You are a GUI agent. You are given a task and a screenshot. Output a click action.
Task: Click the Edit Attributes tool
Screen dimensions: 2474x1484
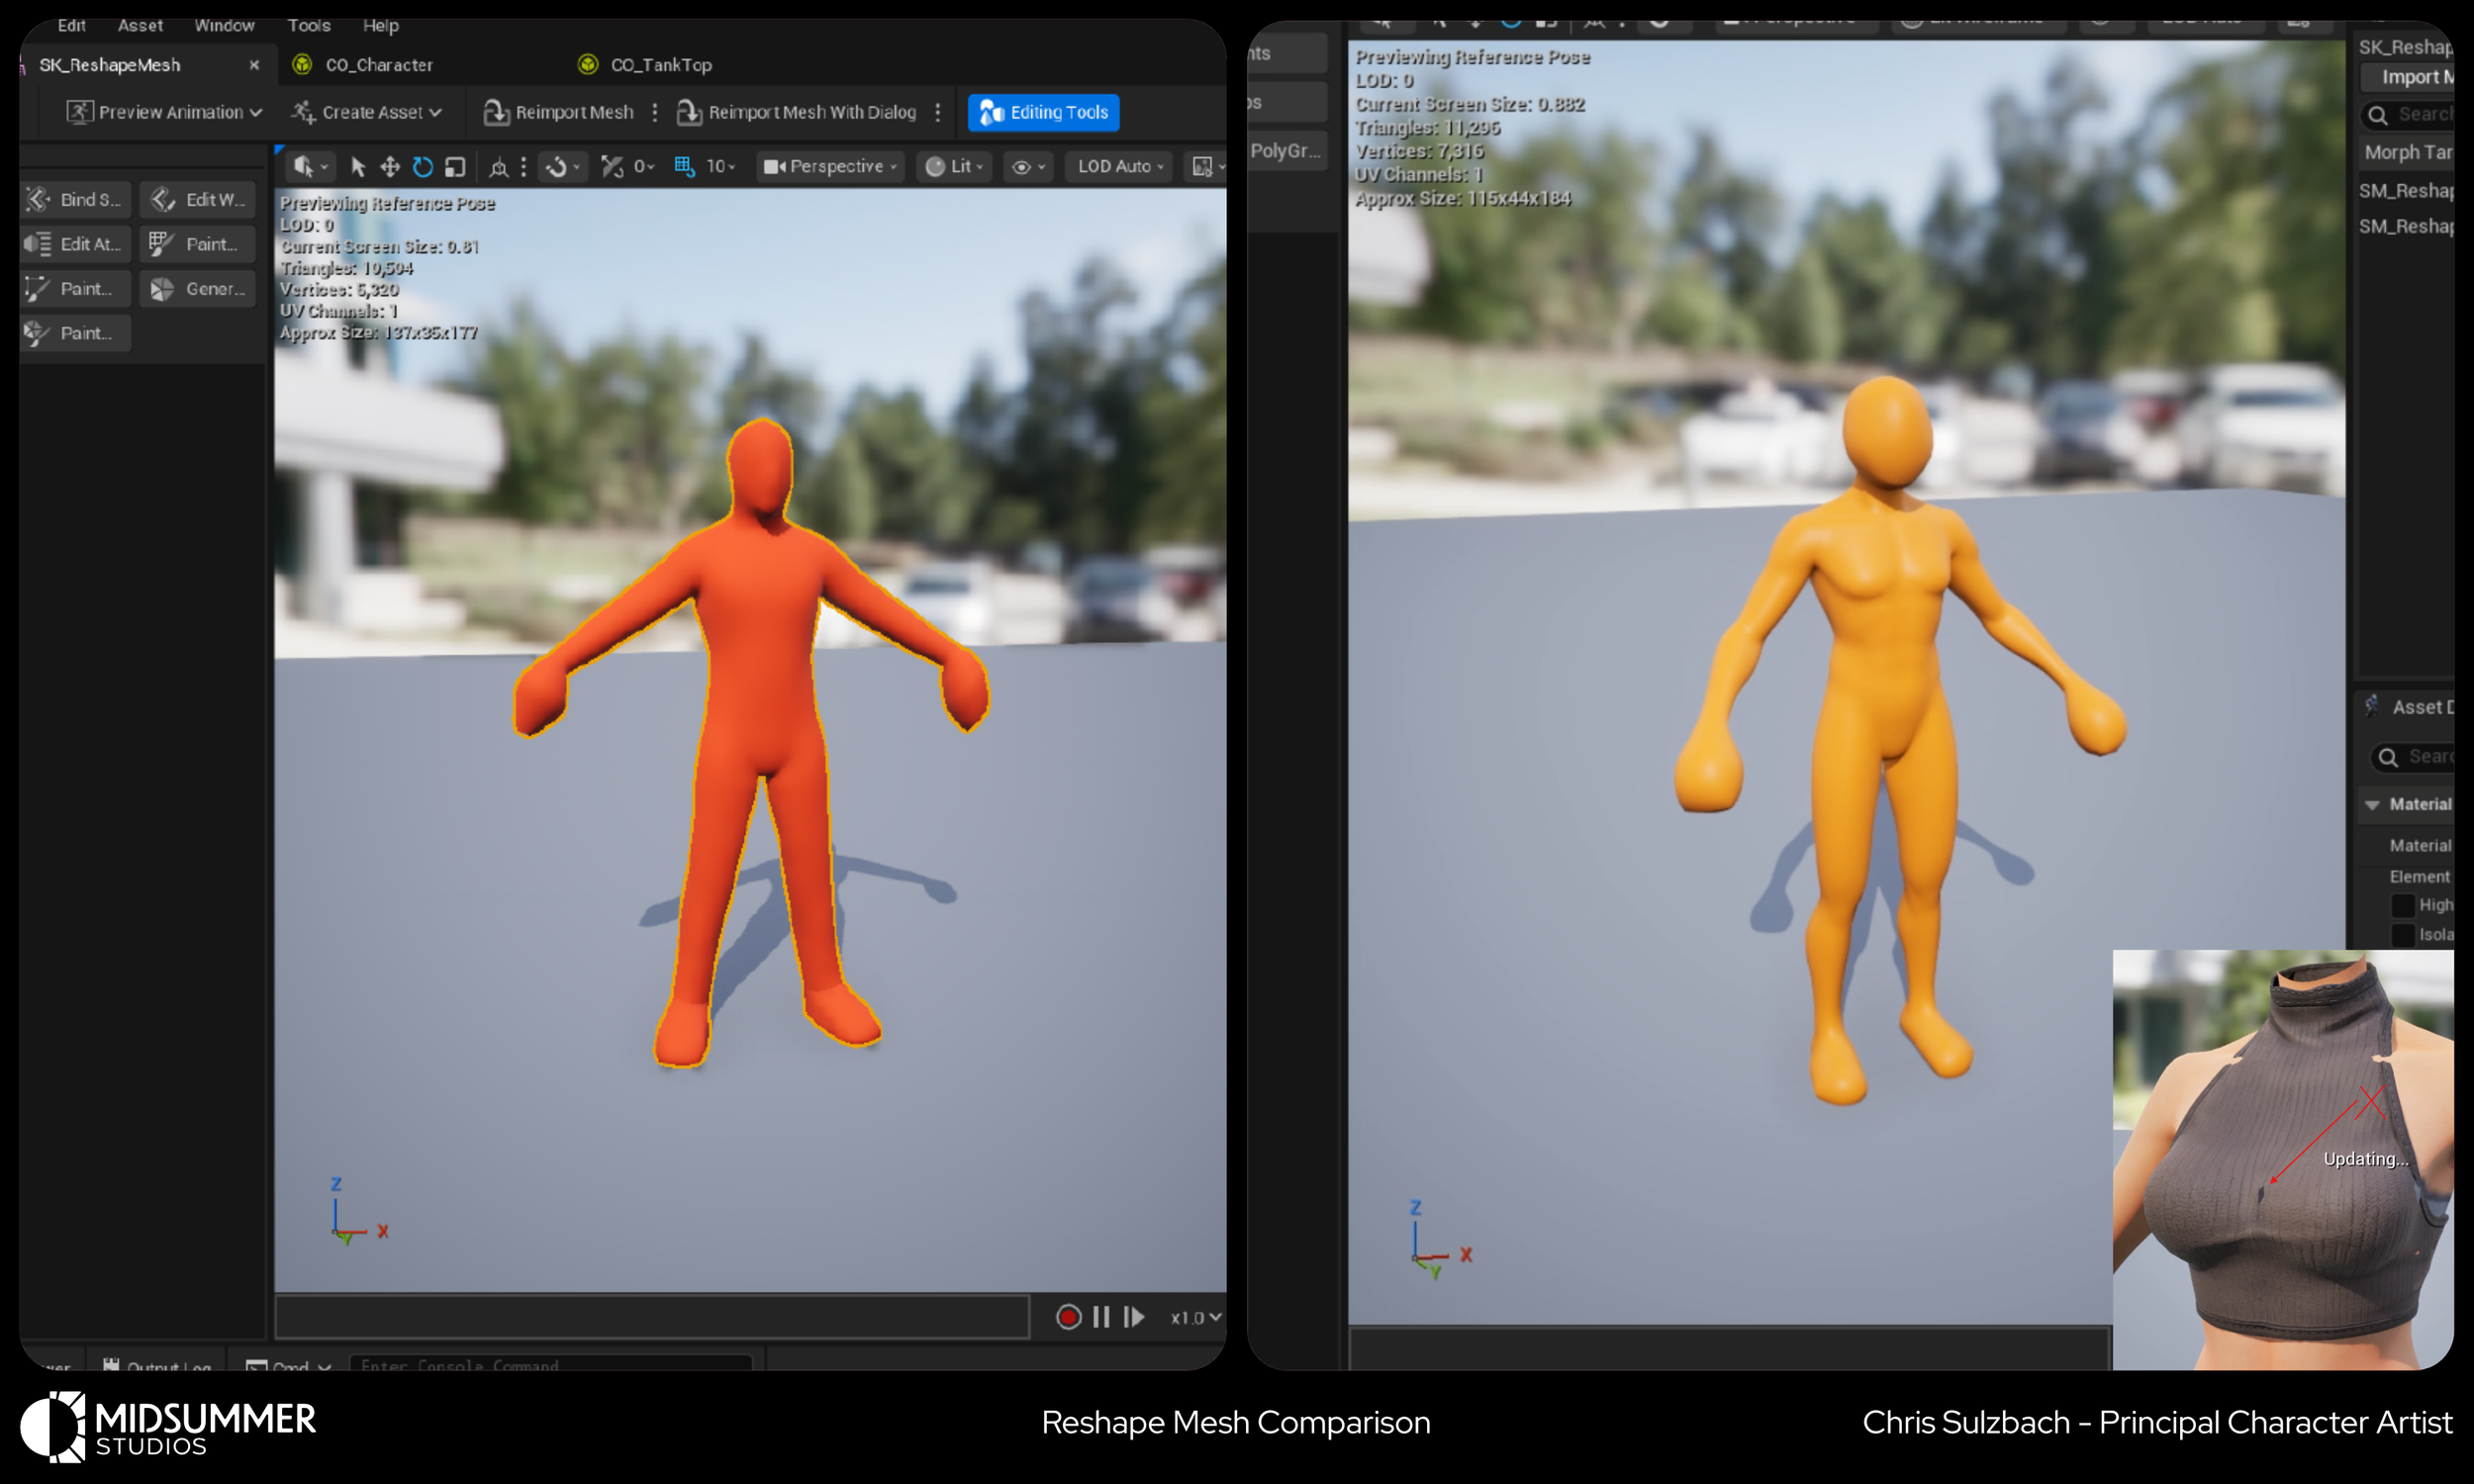click(x=75, y=244)
